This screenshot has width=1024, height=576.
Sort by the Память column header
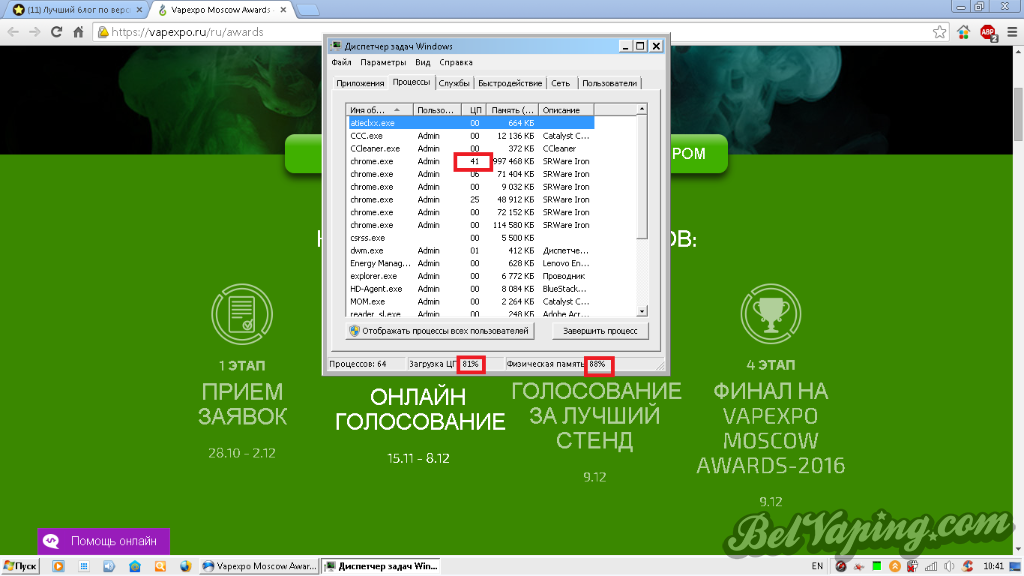513,110
